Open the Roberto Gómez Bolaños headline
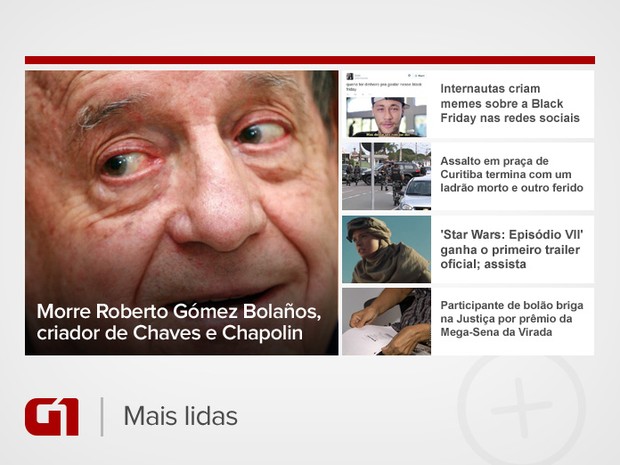The width and height of the screenshot is (620, 465). click(x=179, y=322)
